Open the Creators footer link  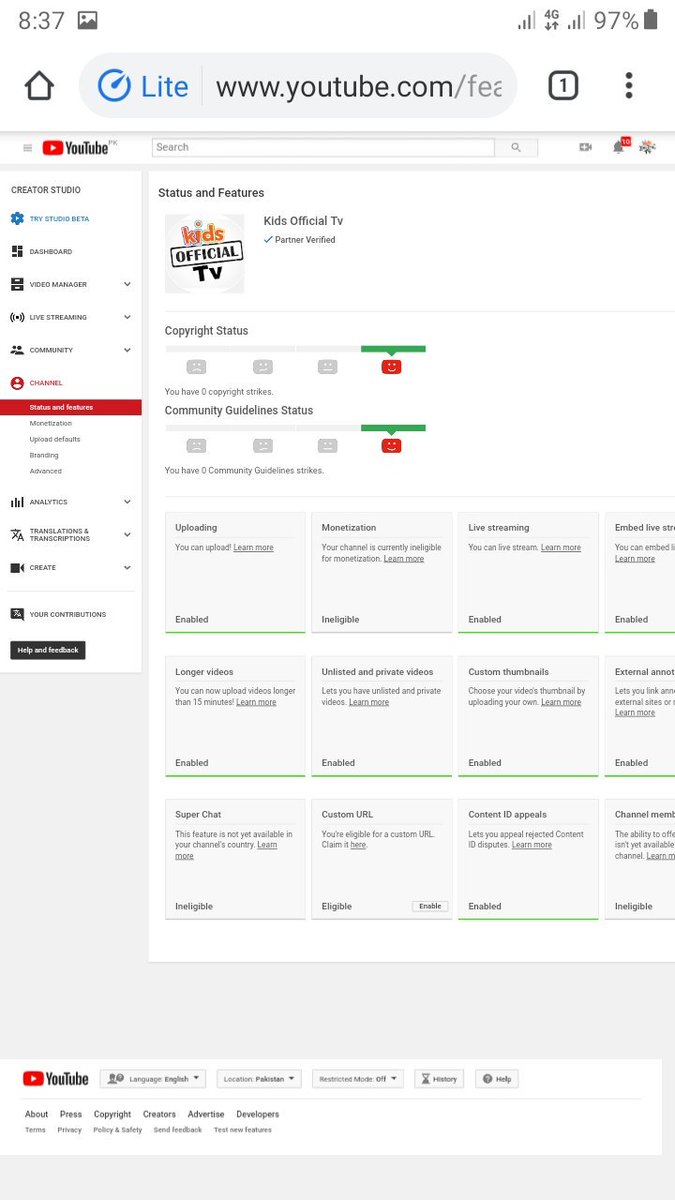pos(159,1114)
